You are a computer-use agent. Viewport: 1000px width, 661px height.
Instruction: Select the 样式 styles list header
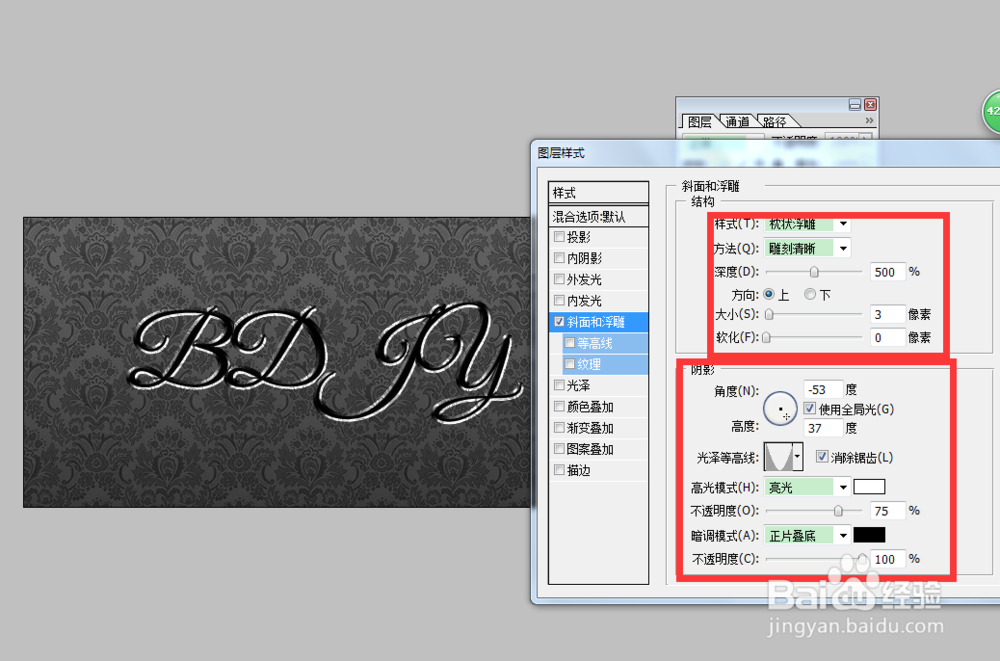[598, 193]
